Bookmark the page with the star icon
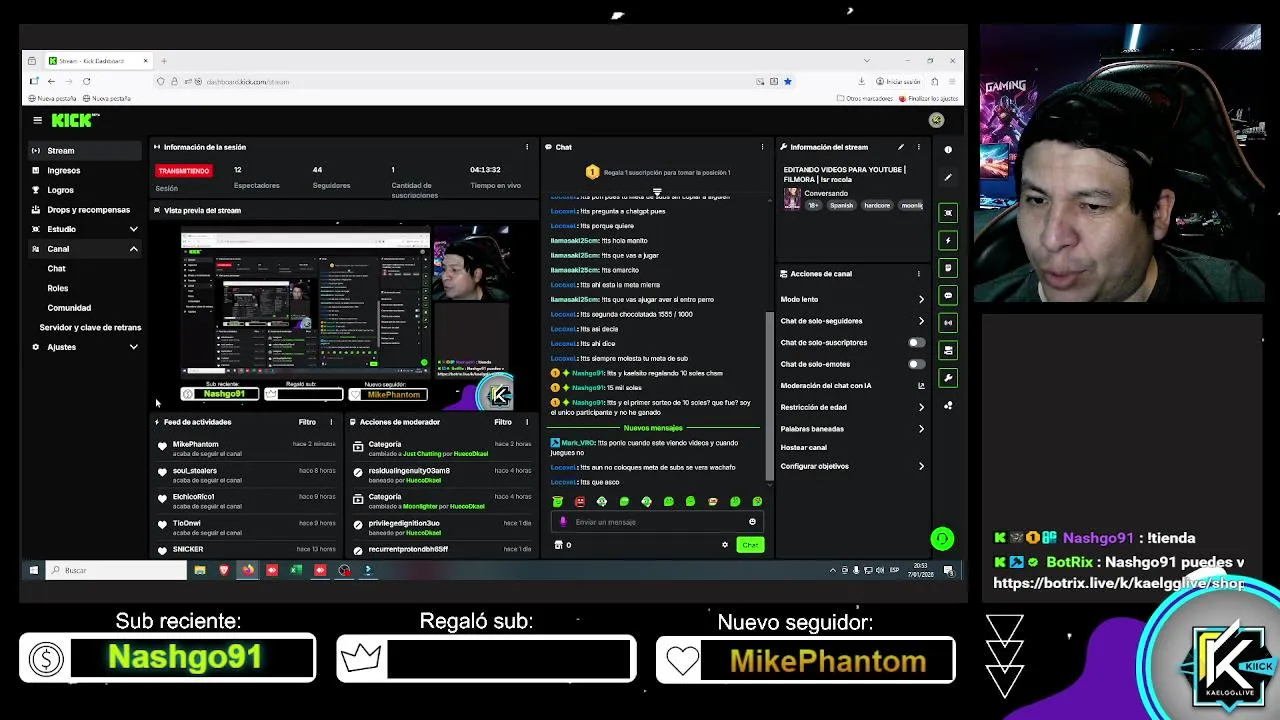Screen dimensions: 1280x720 [788, 81]
